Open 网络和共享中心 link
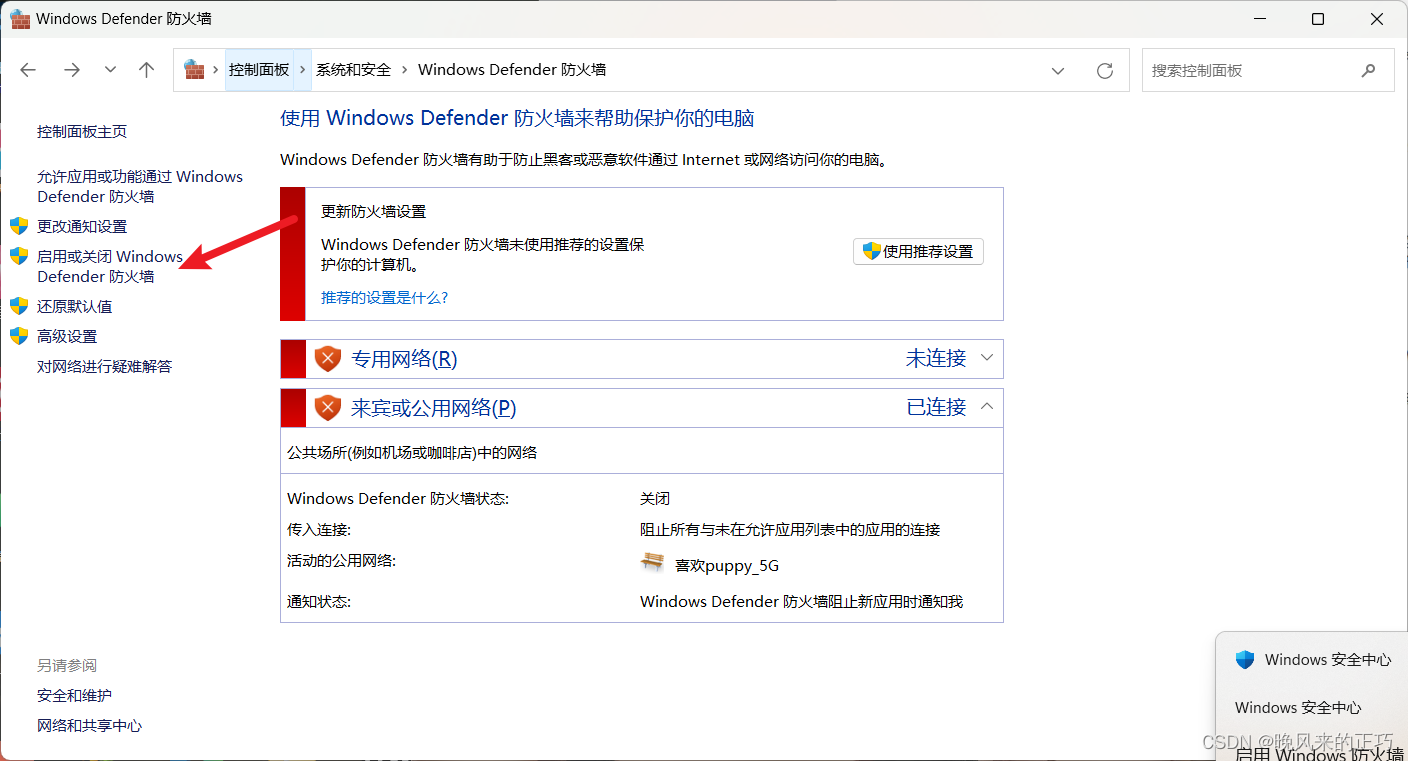Viewport: 1408px width, 761px height. 90,726
